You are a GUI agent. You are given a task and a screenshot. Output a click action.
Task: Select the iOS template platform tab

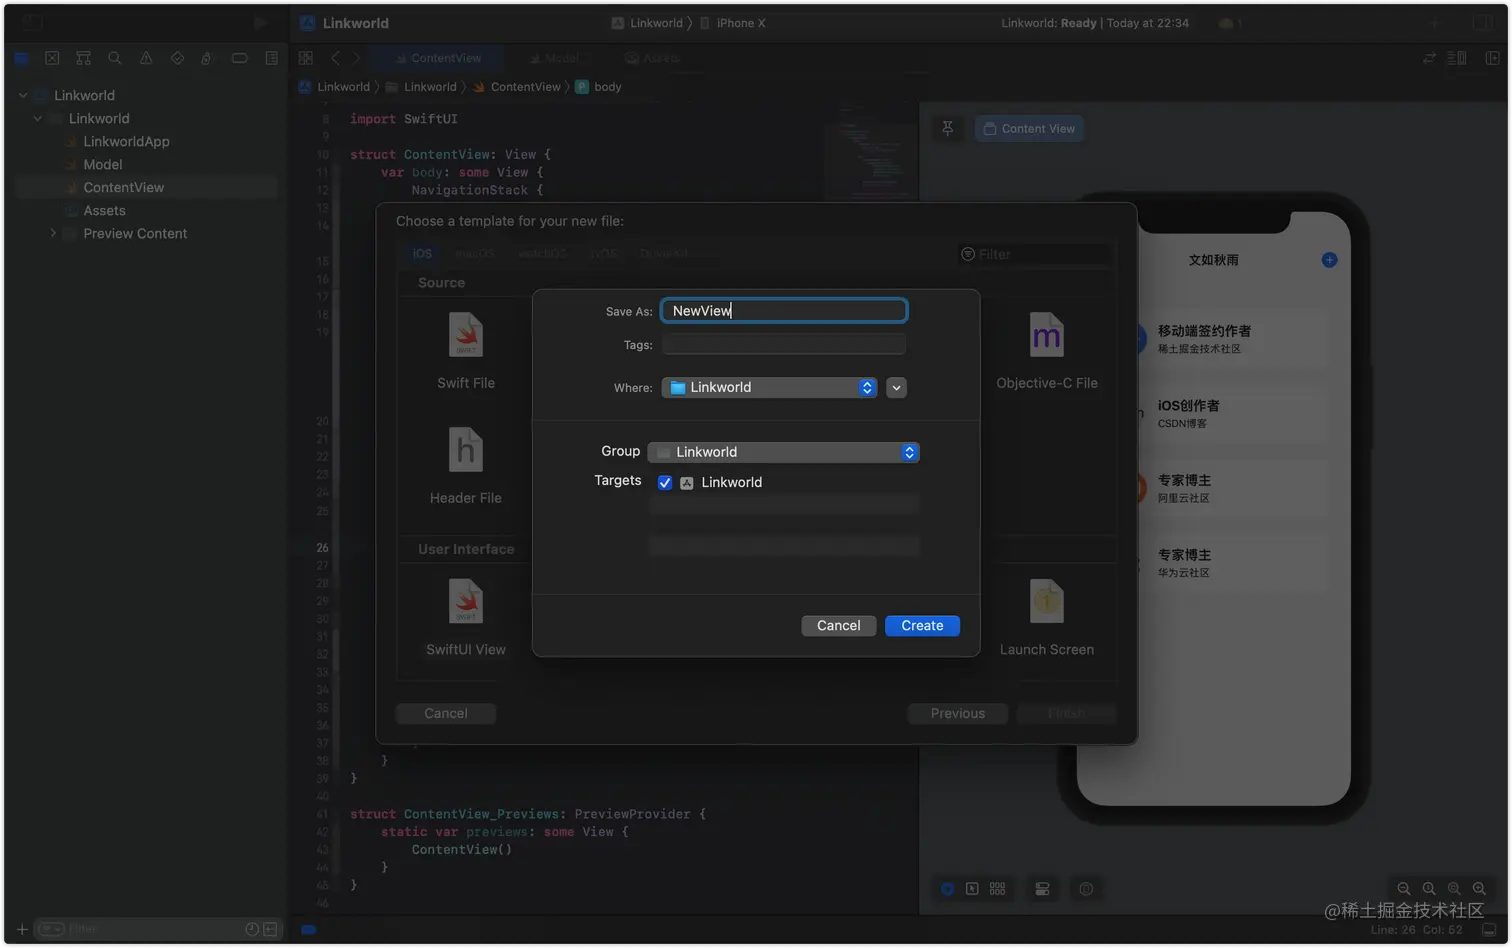click(423, 254)
